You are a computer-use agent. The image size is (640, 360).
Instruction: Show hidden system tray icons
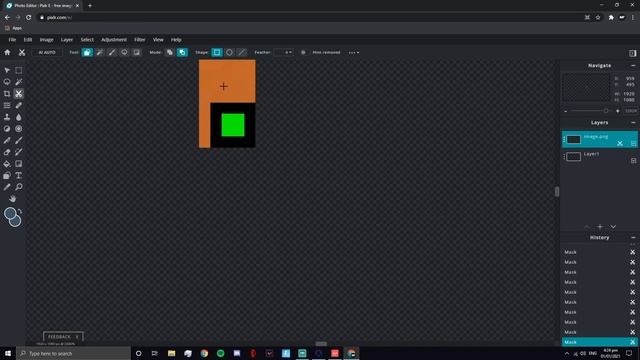(x=567, y=353)
